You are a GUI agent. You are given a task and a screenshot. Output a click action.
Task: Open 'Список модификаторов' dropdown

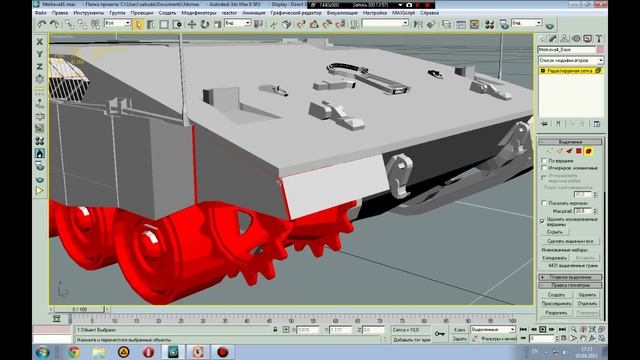coord(571,60)
